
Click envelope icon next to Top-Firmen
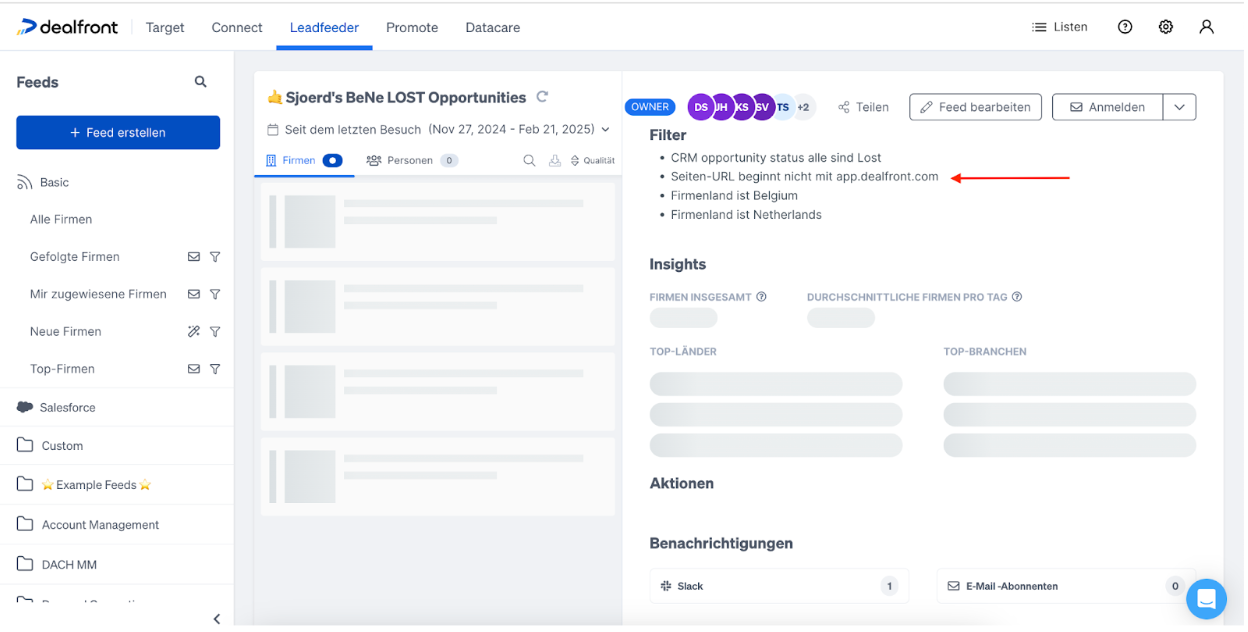coord(194,369)
